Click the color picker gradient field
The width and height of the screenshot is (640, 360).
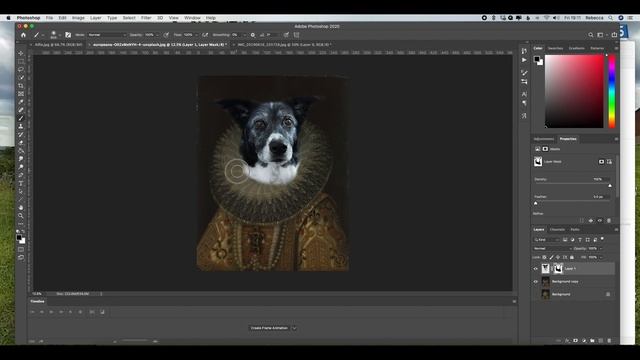point(574,92)
